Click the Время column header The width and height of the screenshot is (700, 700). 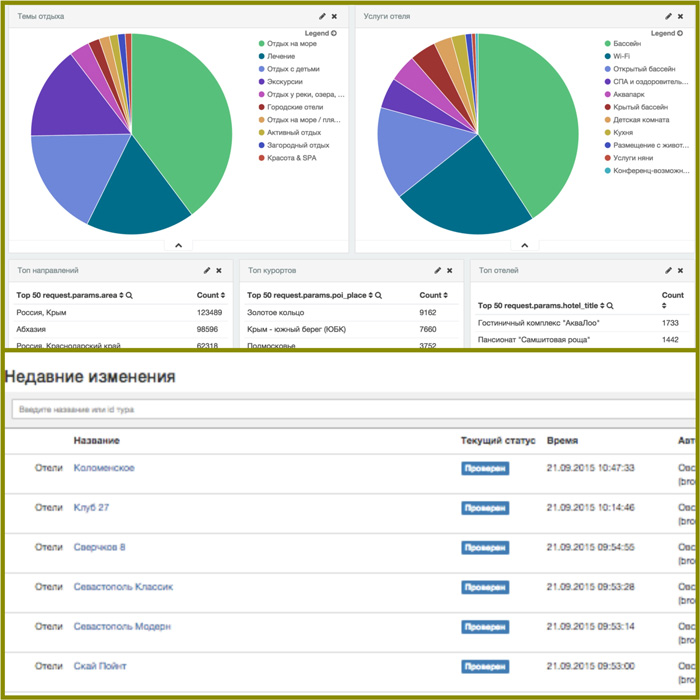562,441
